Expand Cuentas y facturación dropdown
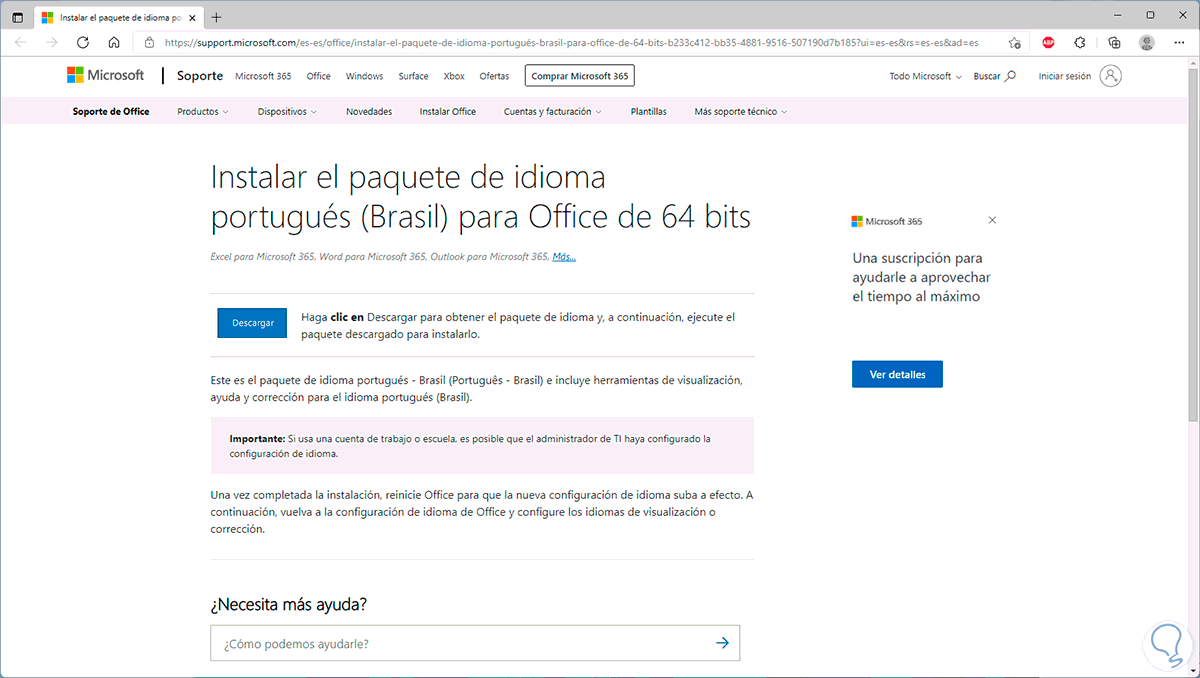Image resolution: width=1200 pixels, height=678 pixels. 553,112
